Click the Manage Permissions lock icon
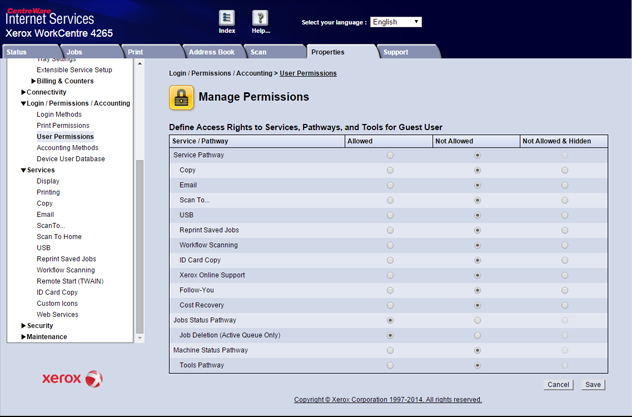This screenshot has height=417, width=632. point(181,97)
